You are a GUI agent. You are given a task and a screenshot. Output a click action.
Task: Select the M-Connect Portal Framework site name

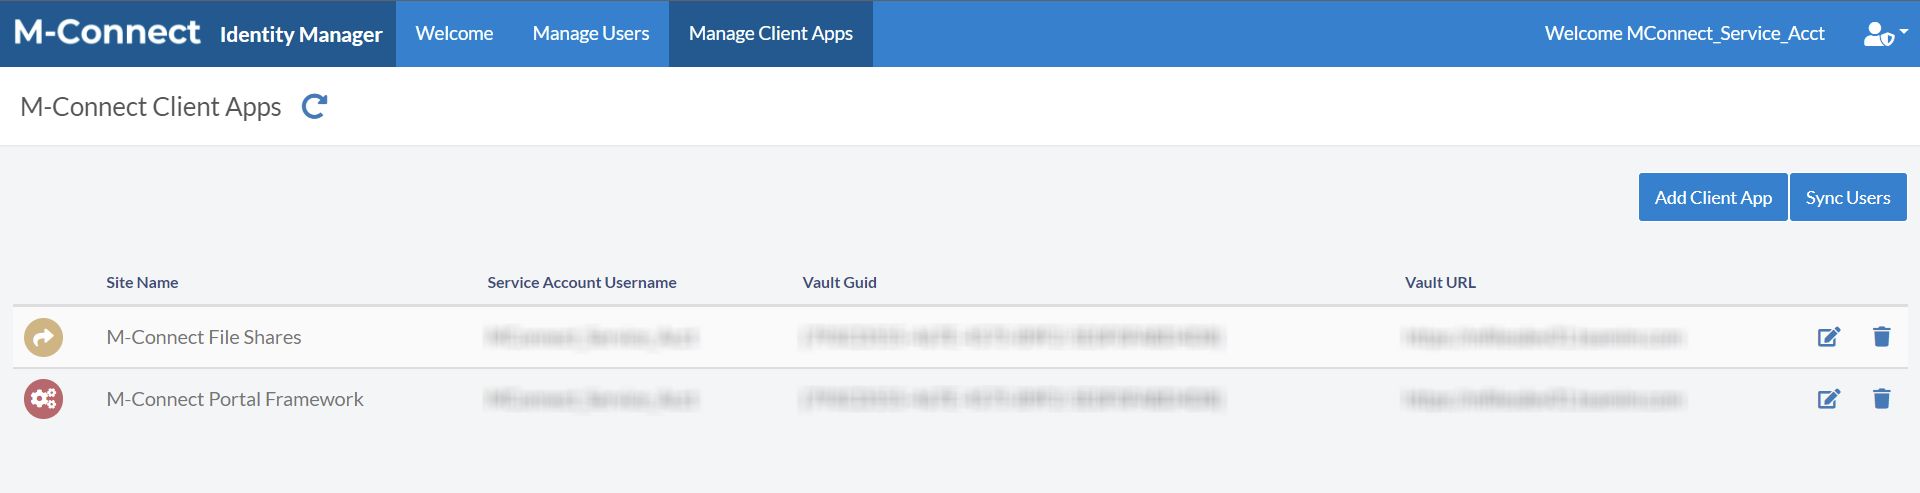235,400
